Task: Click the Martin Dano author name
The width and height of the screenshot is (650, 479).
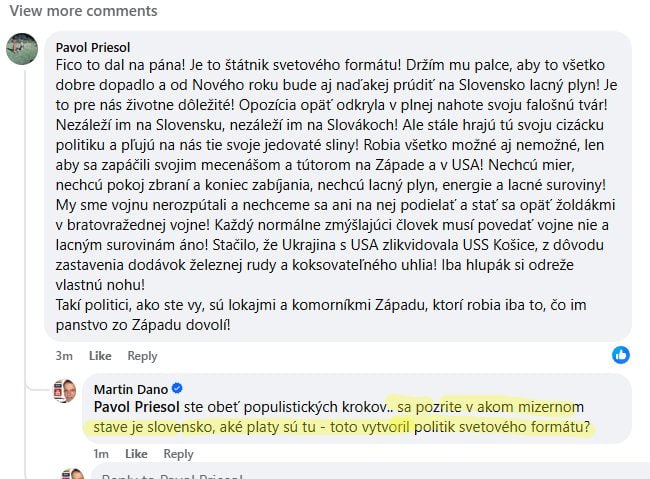Action: (x=130, y=388)
